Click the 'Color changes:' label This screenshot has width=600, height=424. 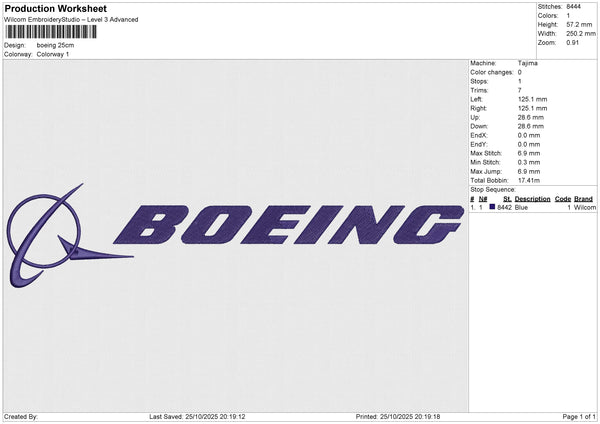[492, 72]
